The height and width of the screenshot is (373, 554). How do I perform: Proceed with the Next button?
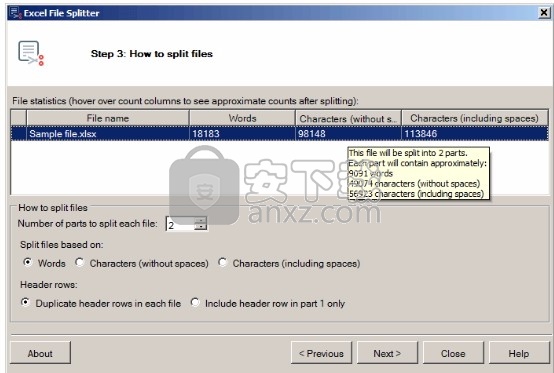(387, 353)
